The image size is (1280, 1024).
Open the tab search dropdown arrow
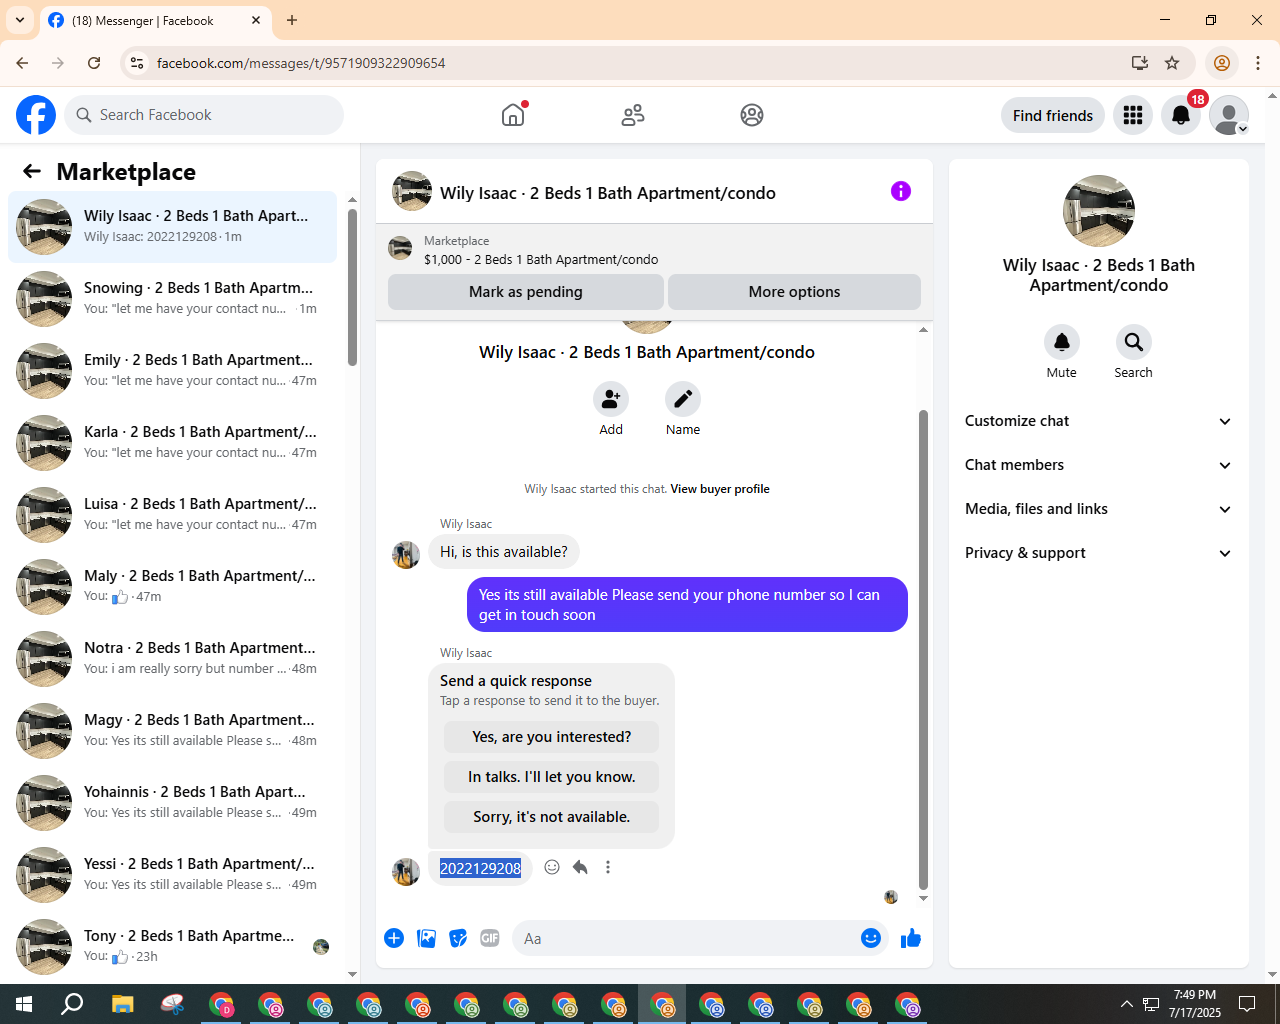[20, 20]
